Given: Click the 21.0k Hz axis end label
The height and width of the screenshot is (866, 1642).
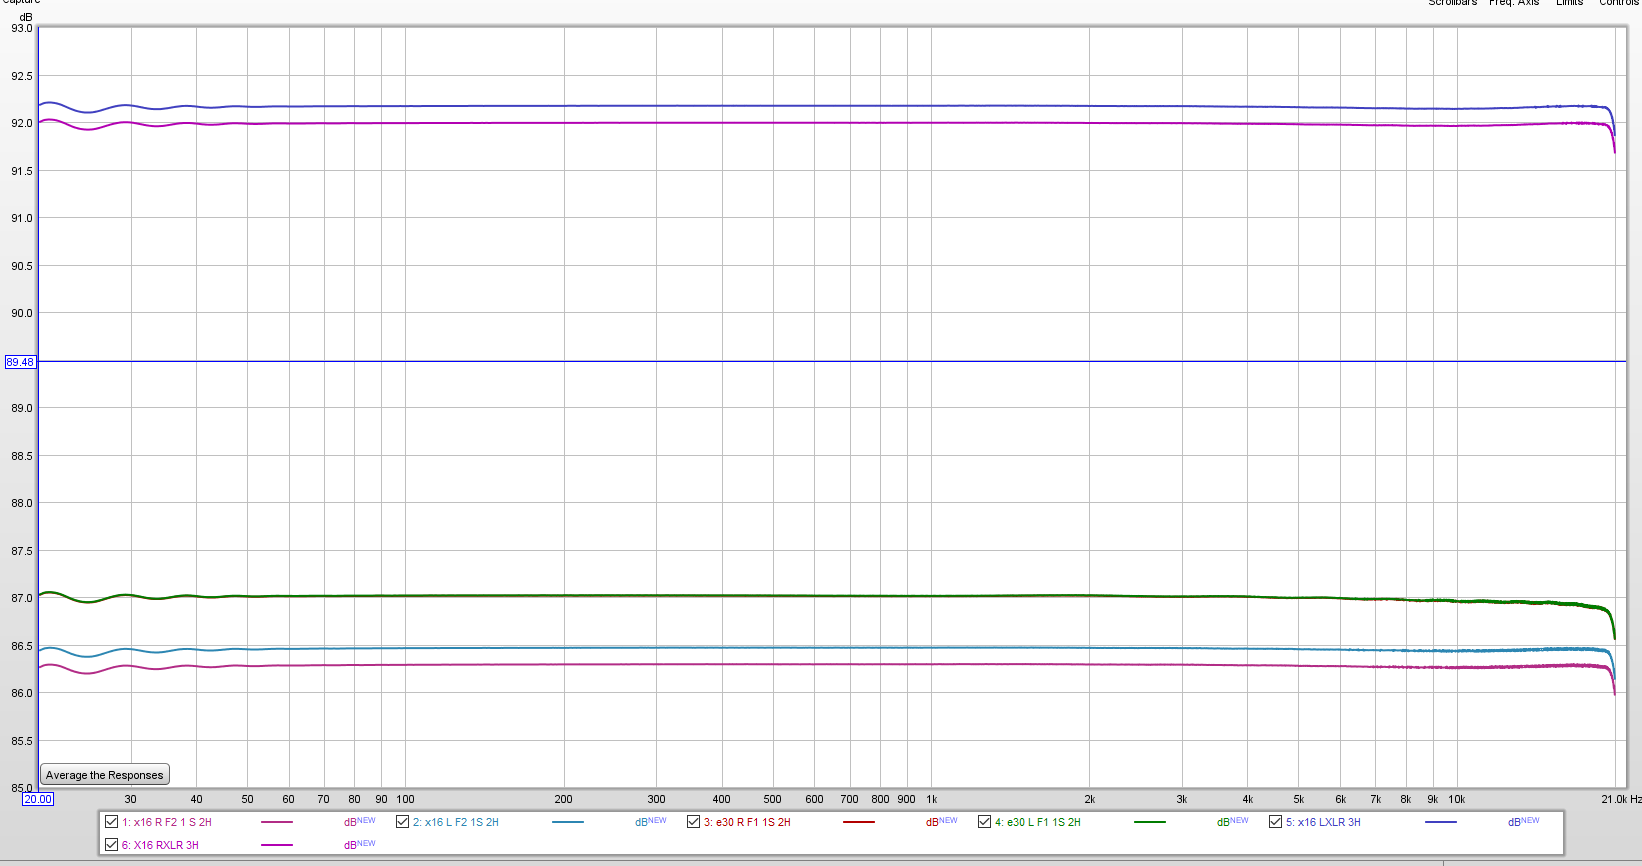Looking at the screenshot, I should 1621,799.
